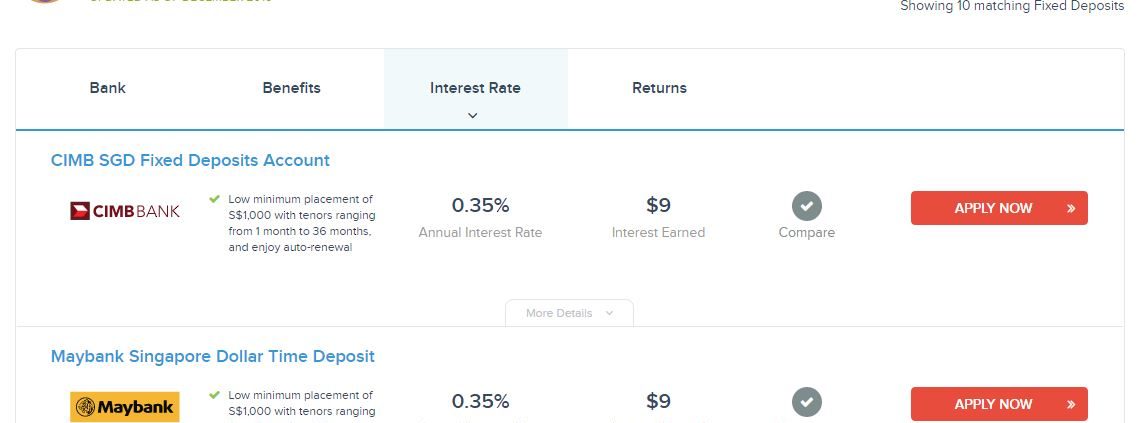The image size is (1143, 423).
Task: Click the CIMB $9 Interest Earned value
Action: 658,206
